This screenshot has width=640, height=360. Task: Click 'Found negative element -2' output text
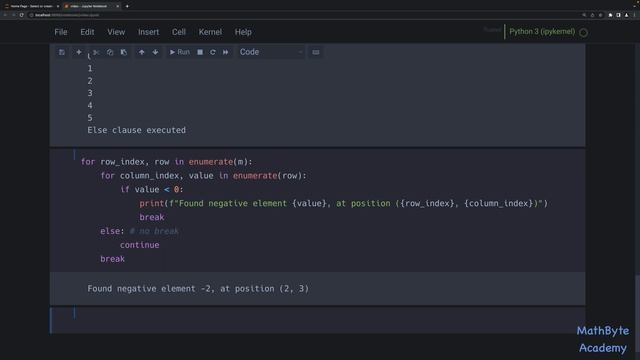pos(198,289)
